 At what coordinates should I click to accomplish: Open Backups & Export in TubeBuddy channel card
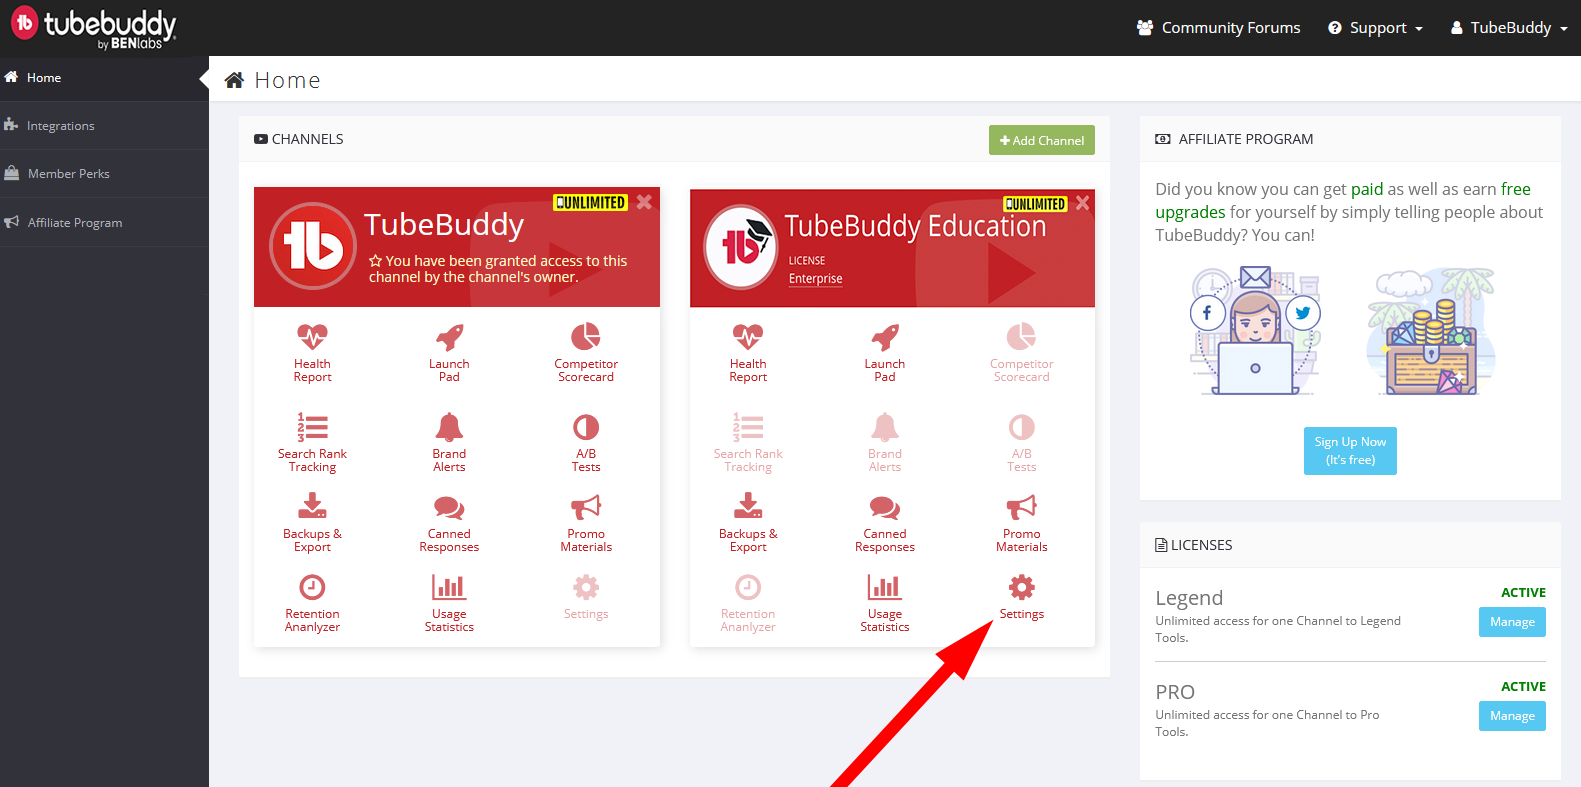[312, 523]
